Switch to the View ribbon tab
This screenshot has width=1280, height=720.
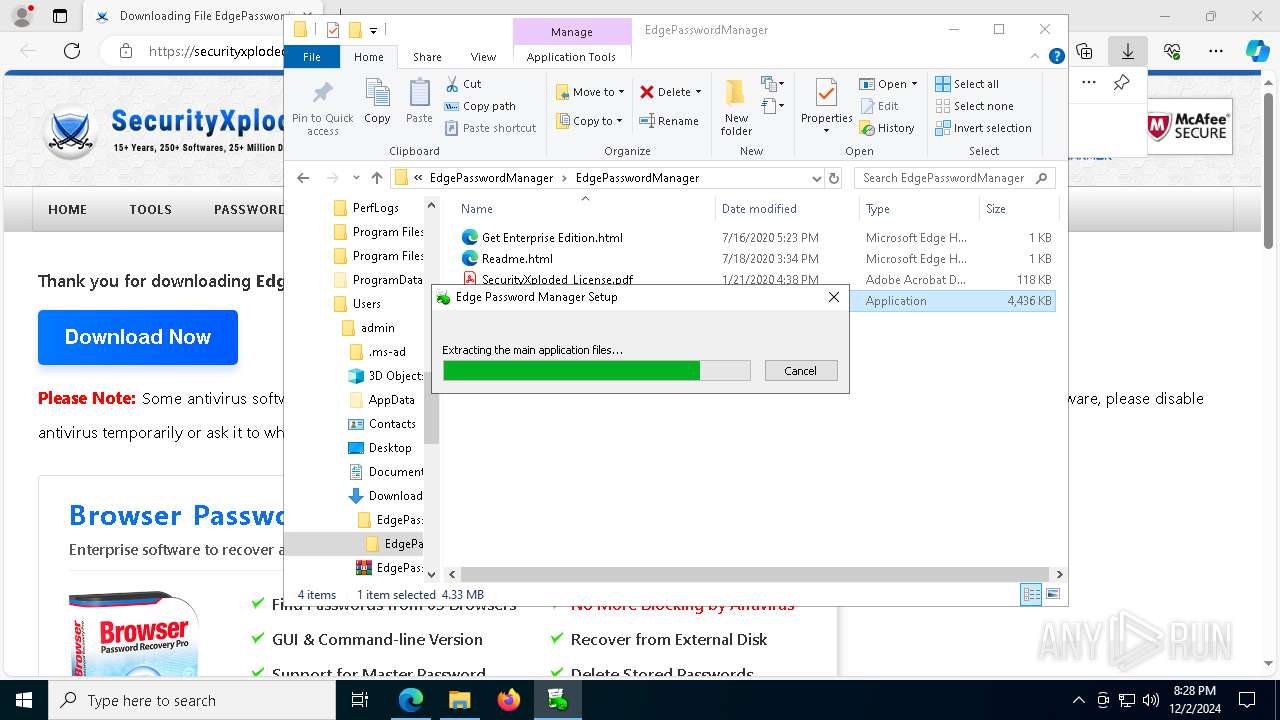tap(483, 57)
